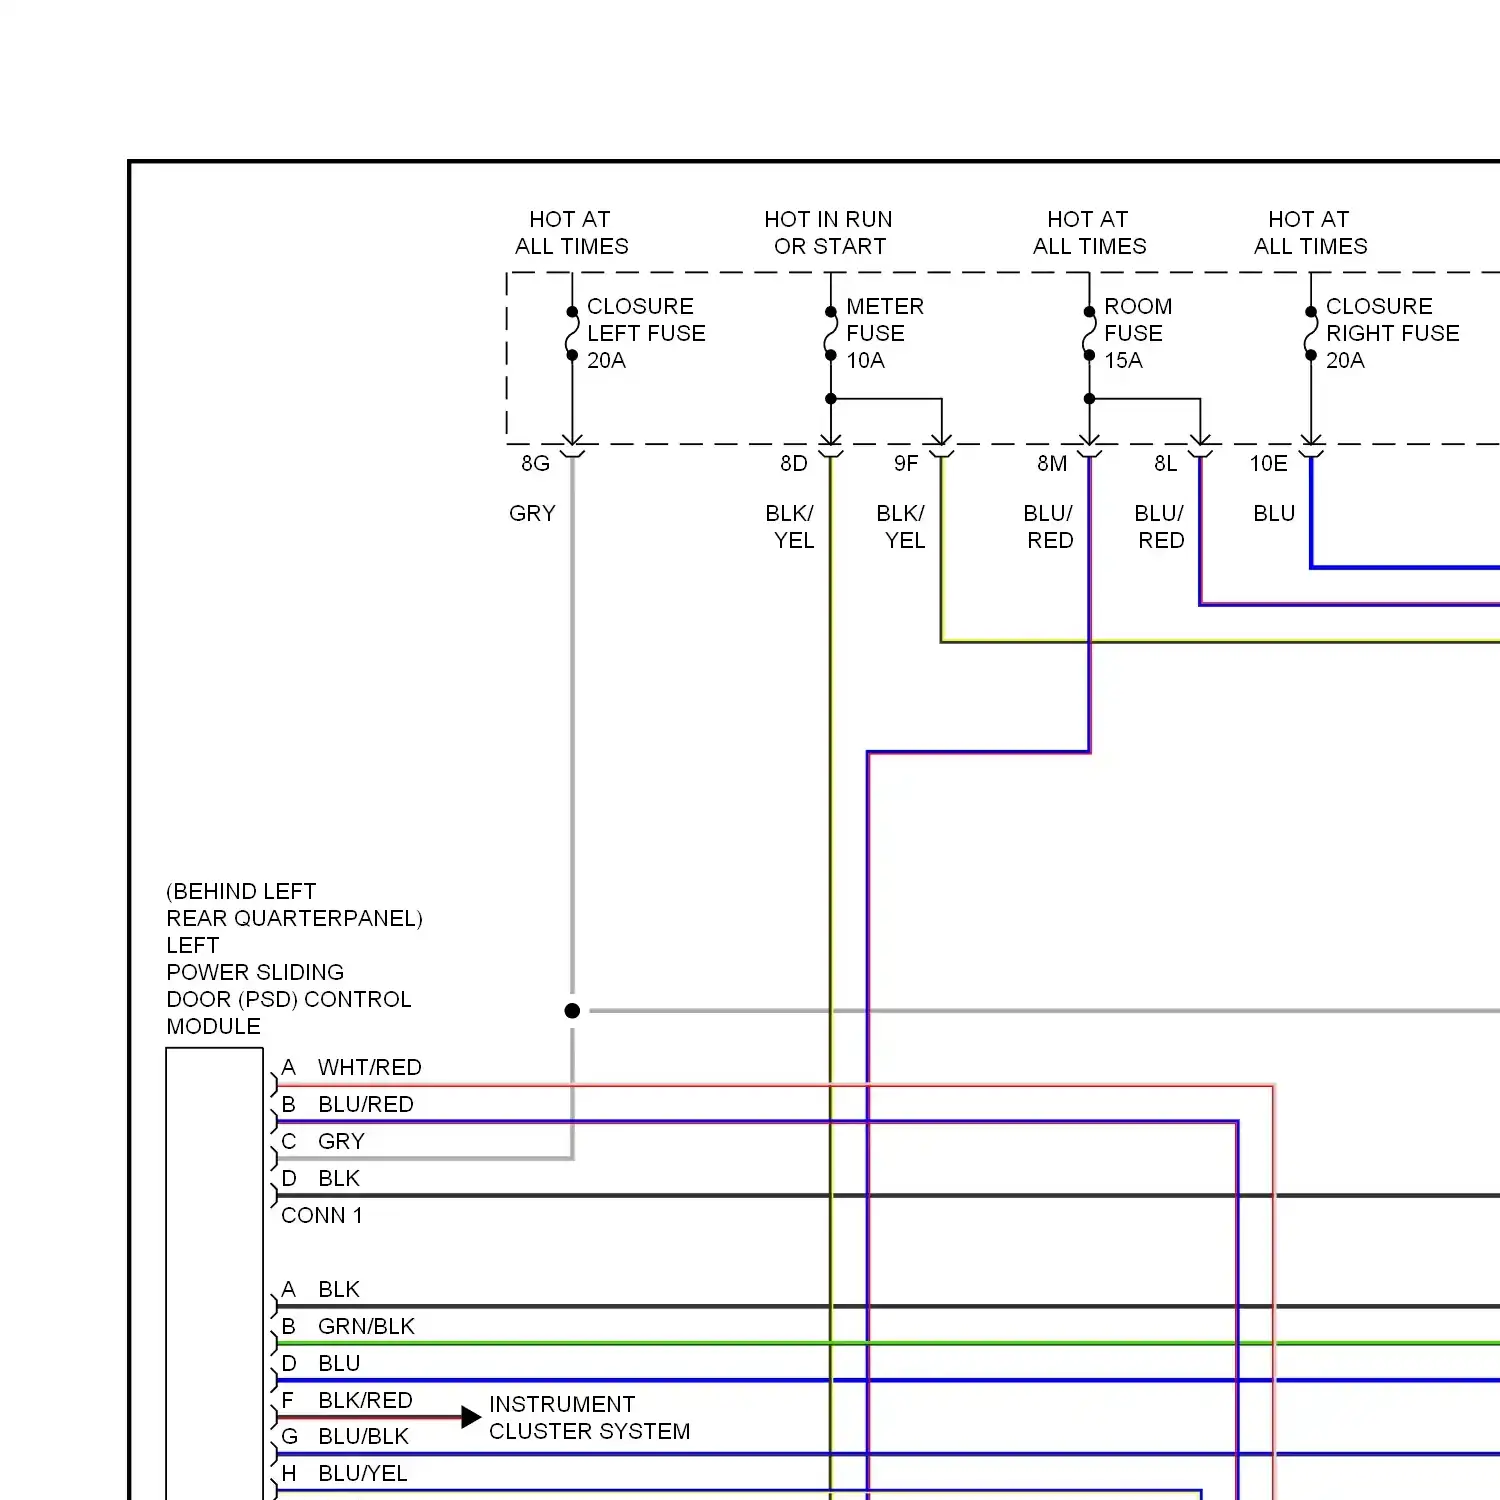Click connector pin label 8M
Image resolution: width=1500 pixels, height=1500 pixels.
tap(1052, 463)
